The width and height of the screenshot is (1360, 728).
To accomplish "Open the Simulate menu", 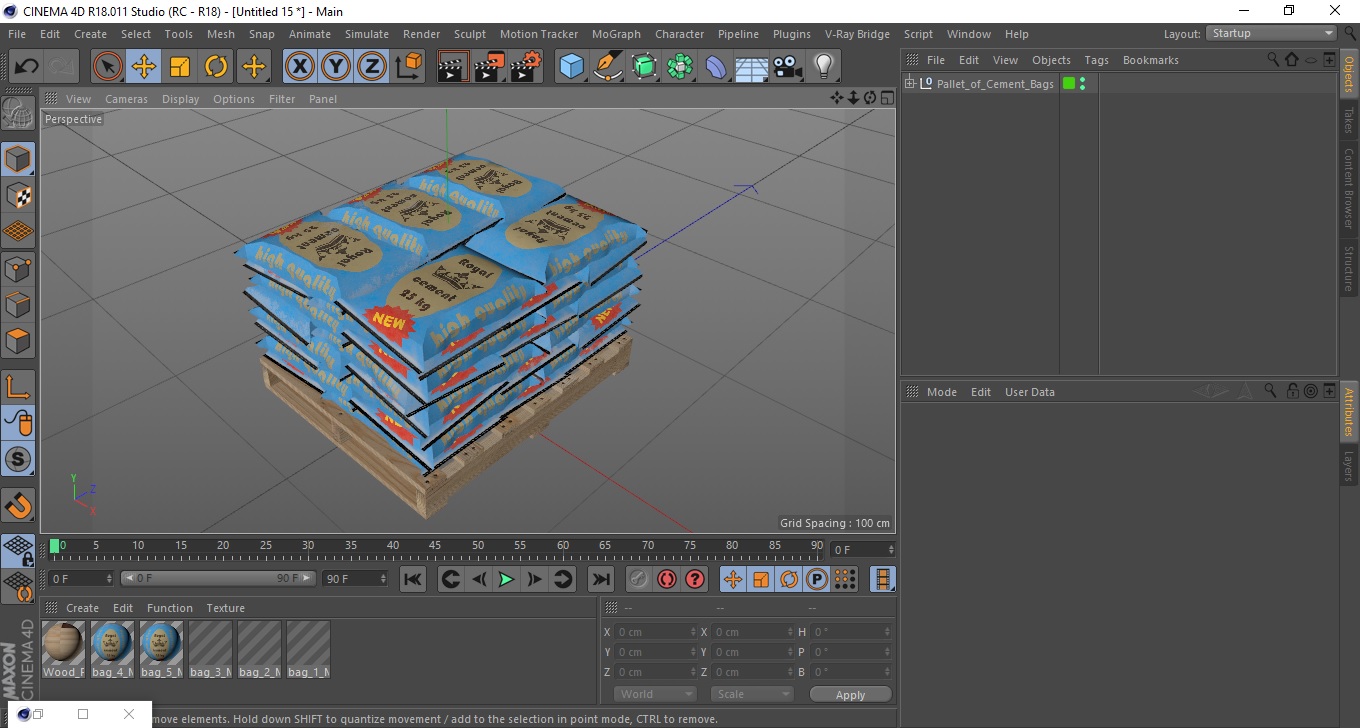I will point(367,34).
